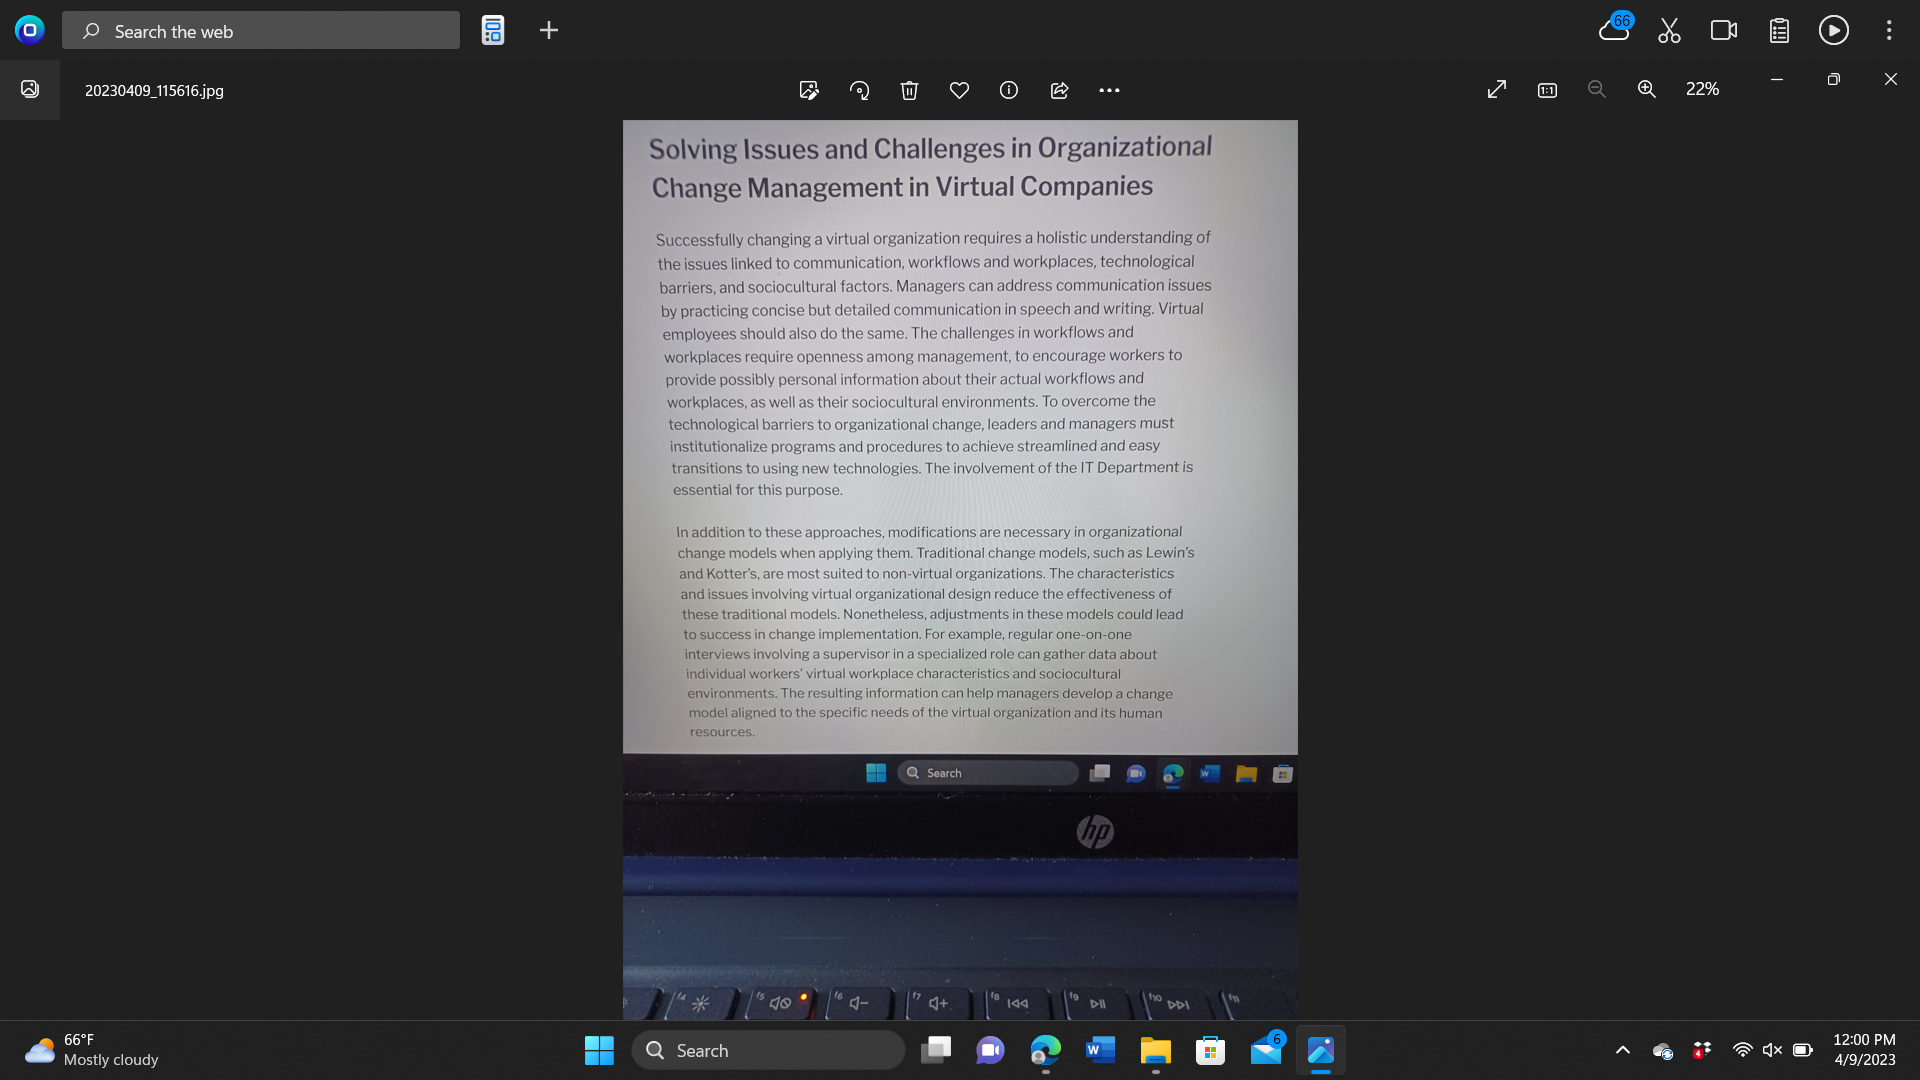
Task: Click the Search the web field
Action: pos(262,31)
